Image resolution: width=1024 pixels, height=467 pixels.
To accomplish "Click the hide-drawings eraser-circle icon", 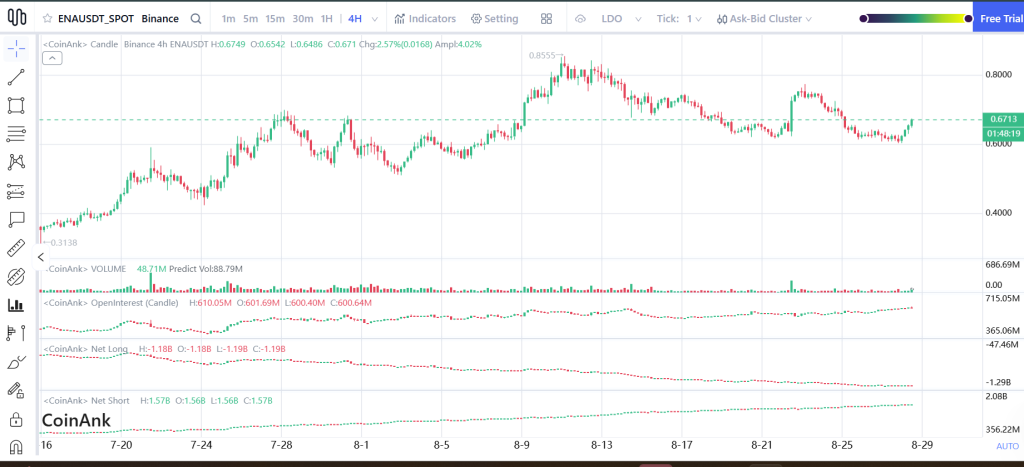I will pos(16,277).
